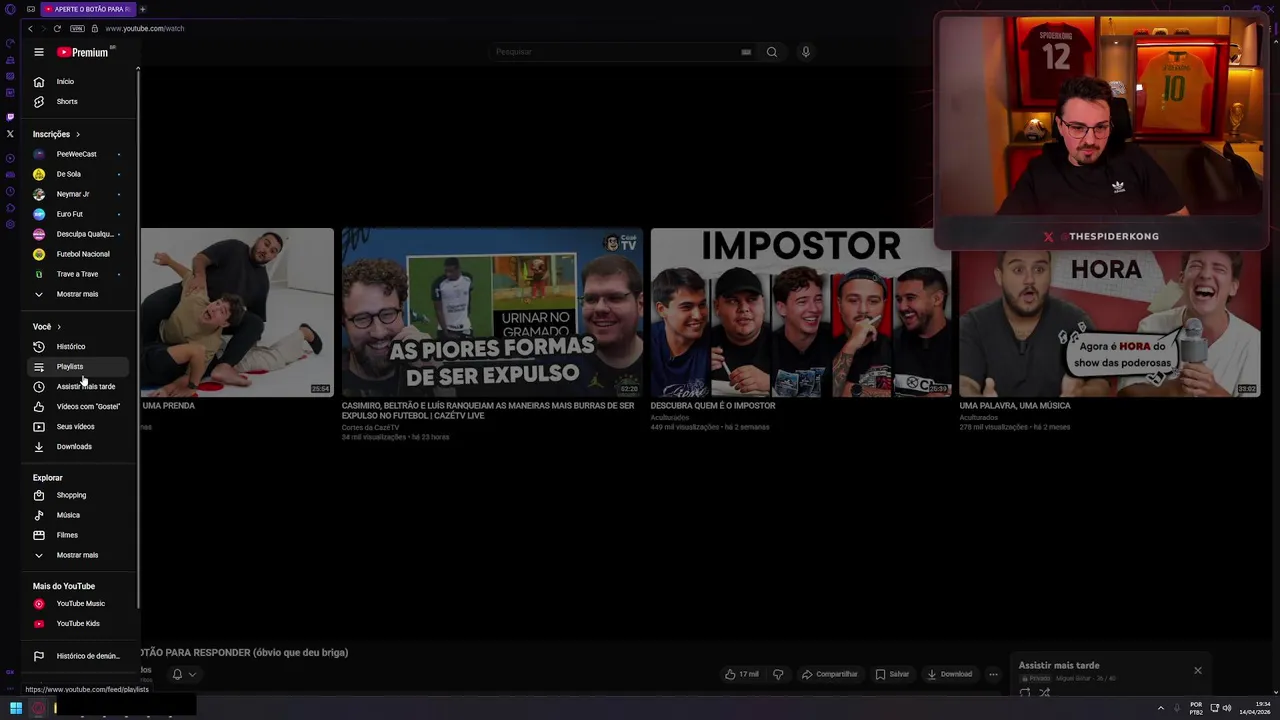
Task: Open Histórico in the sidebar
Action: 80,346
